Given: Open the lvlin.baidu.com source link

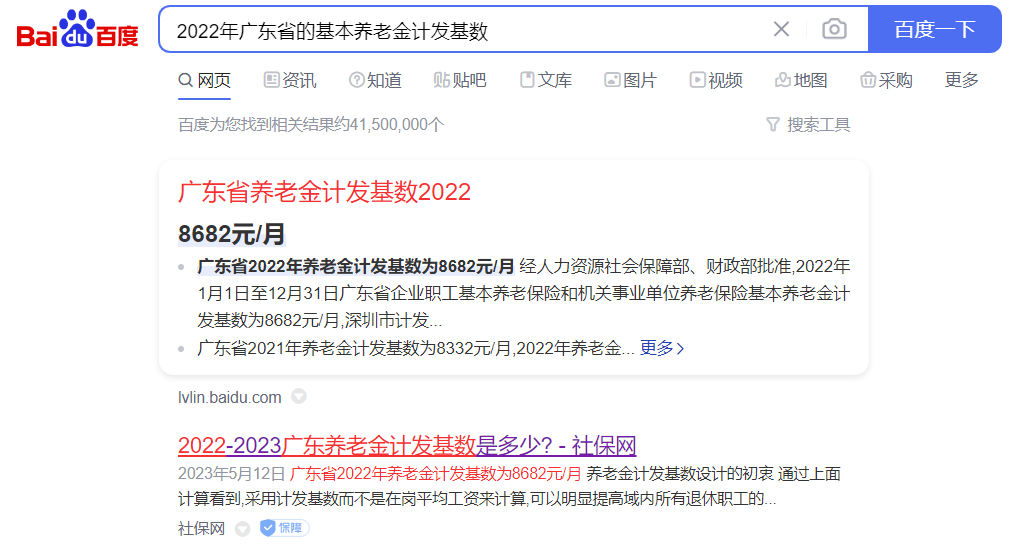Looking at the screenshot, I should (230, 397).
